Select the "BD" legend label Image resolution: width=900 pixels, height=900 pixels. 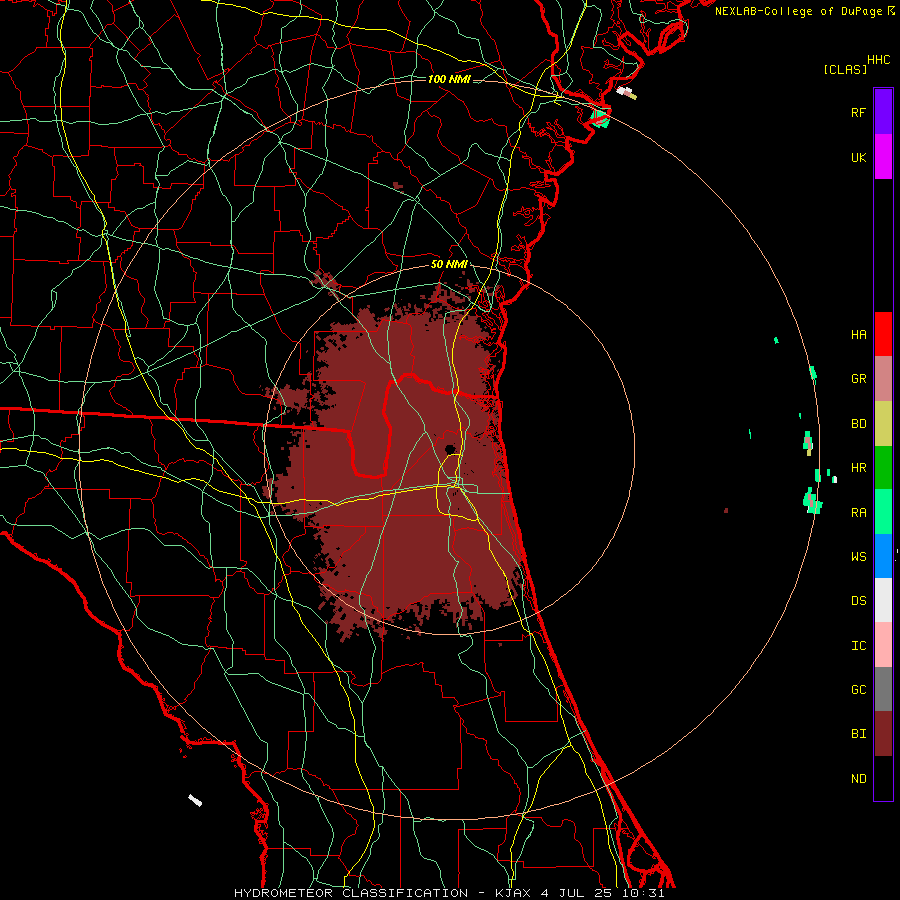pyautogui.click(x=858, y=423)
